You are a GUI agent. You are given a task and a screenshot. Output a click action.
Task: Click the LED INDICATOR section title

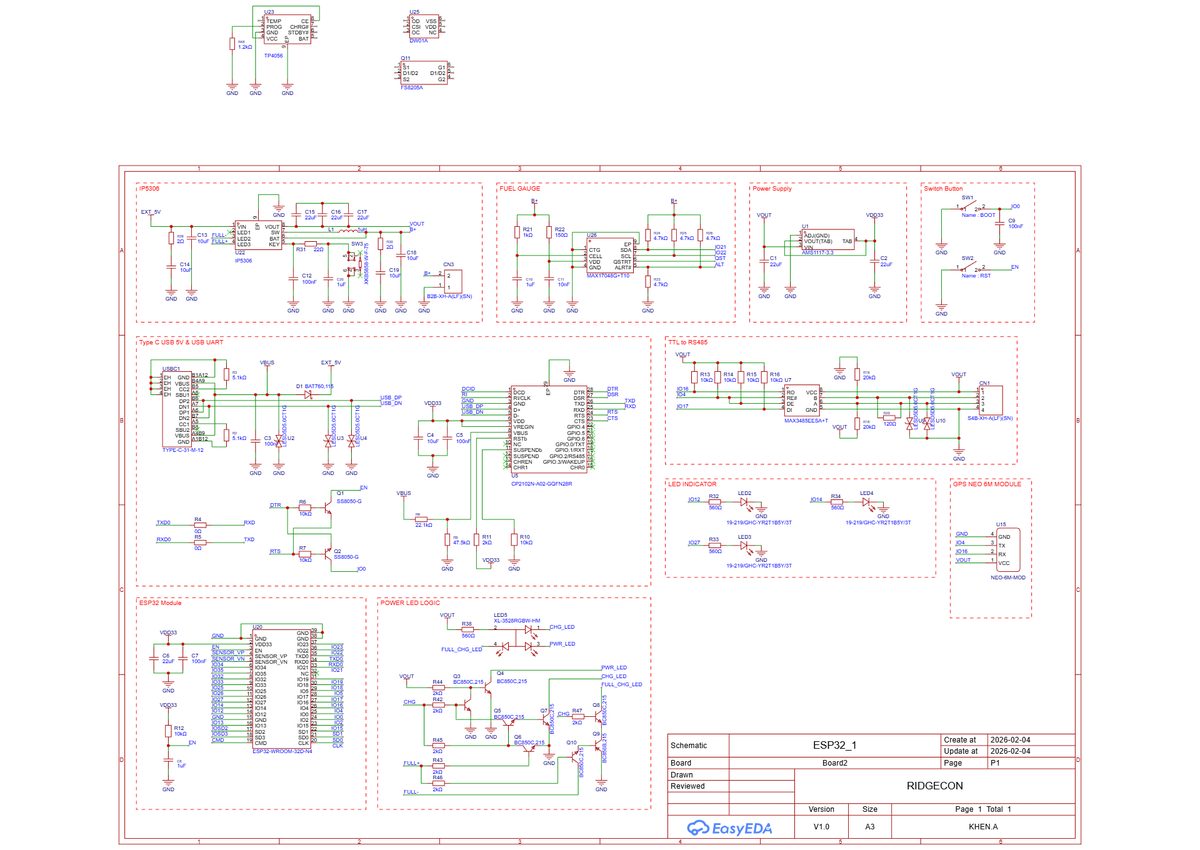(x=692, y=483)
